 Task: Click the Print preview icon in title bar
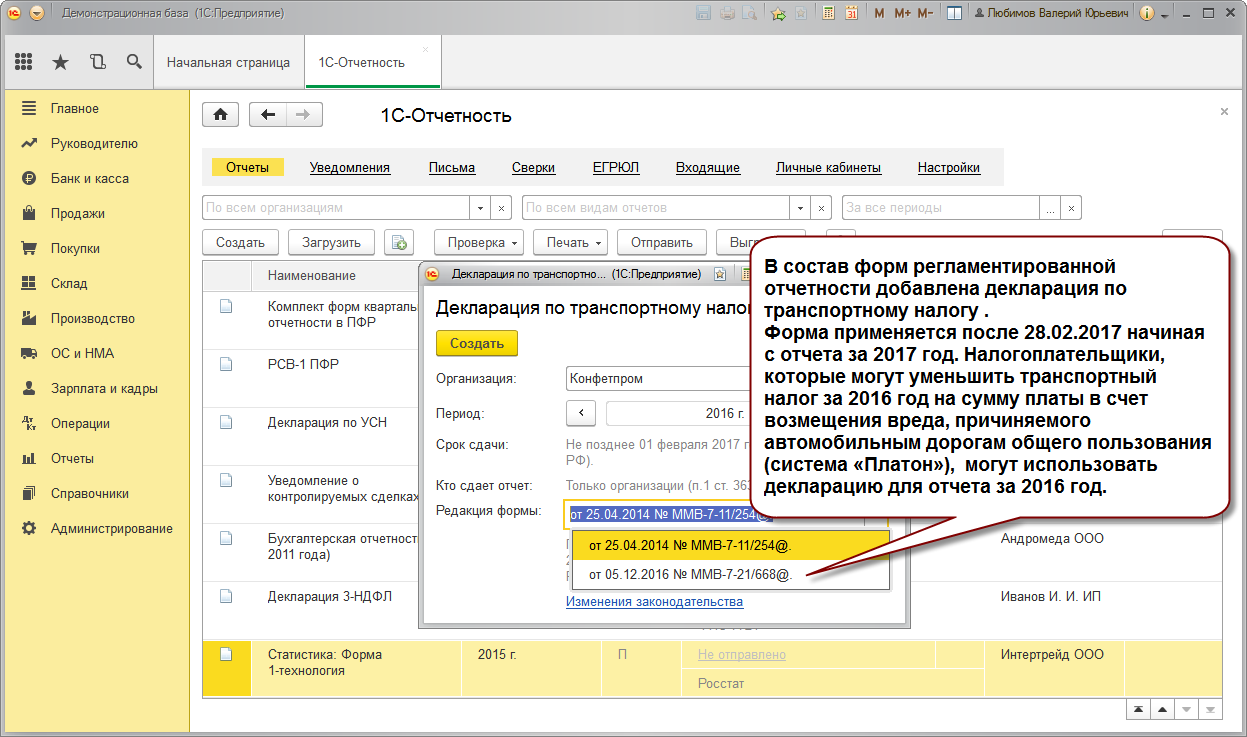tap(749, 13)
